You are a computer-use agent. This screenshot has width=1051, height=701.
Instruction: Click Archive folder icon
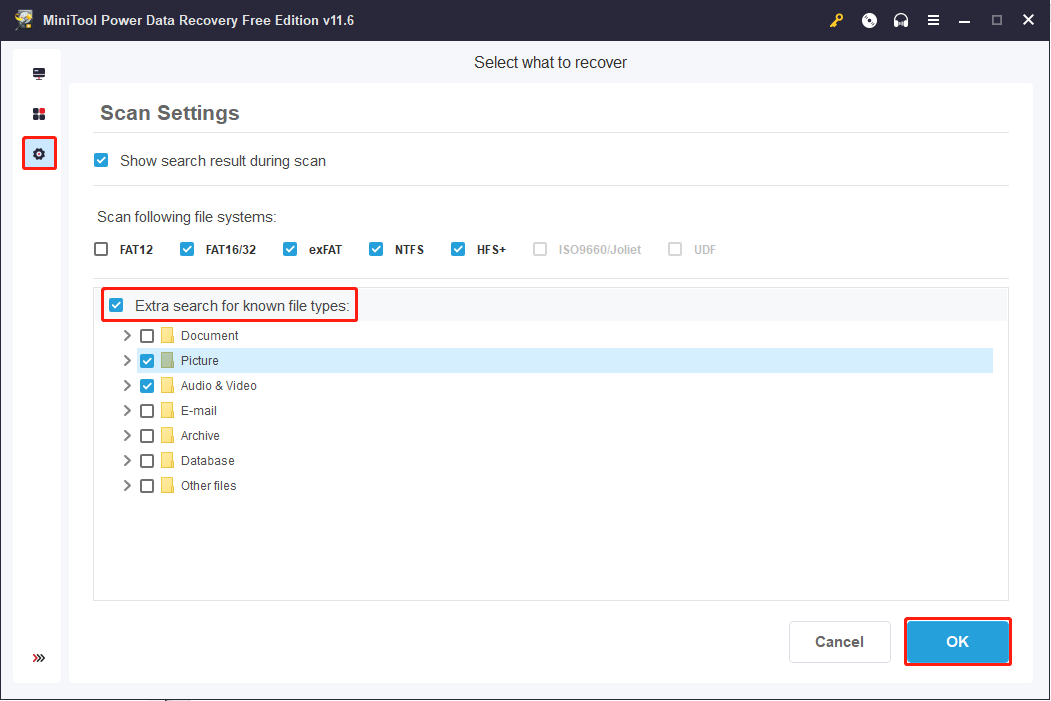pos(168,436)
